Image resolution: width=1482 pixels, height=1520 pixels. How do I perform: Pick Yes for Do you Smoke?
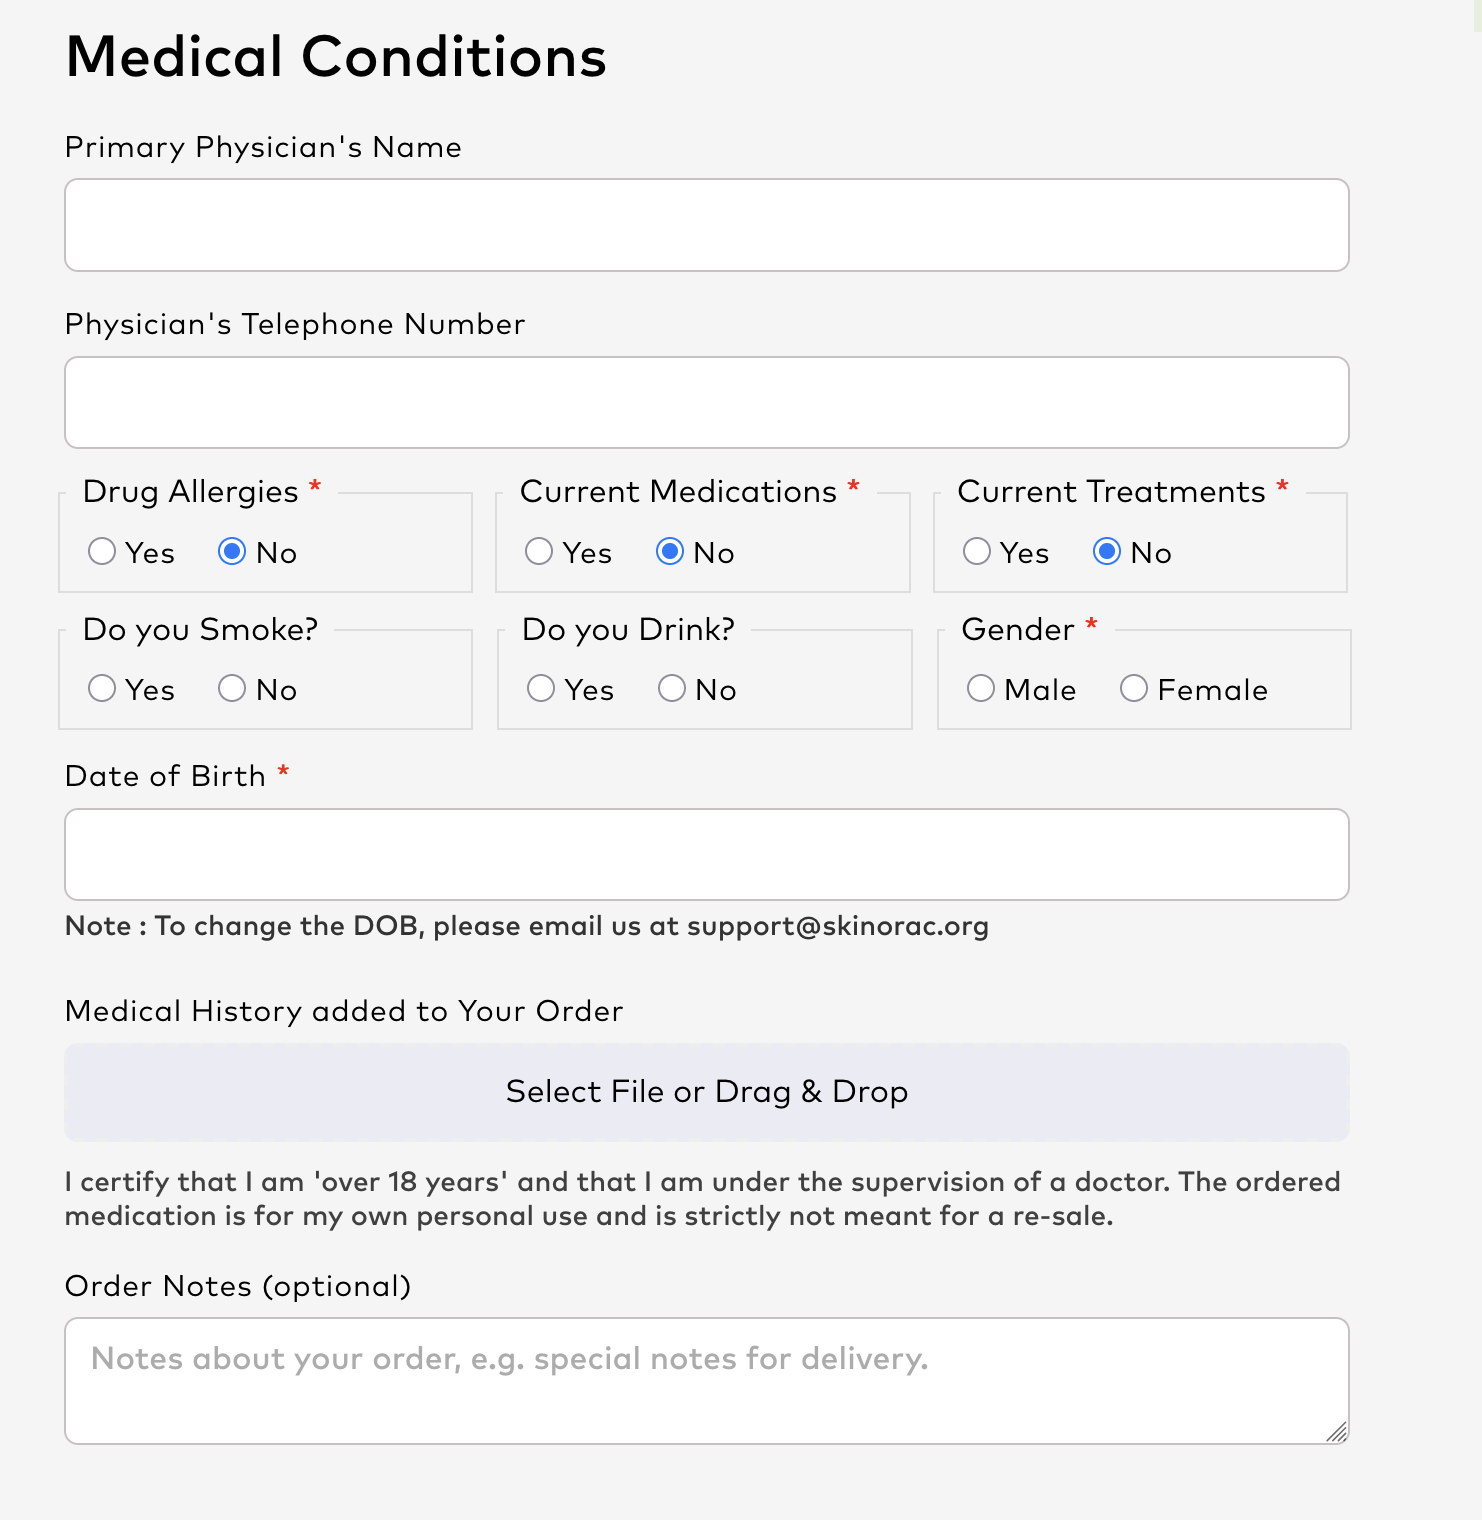[102, 689]
